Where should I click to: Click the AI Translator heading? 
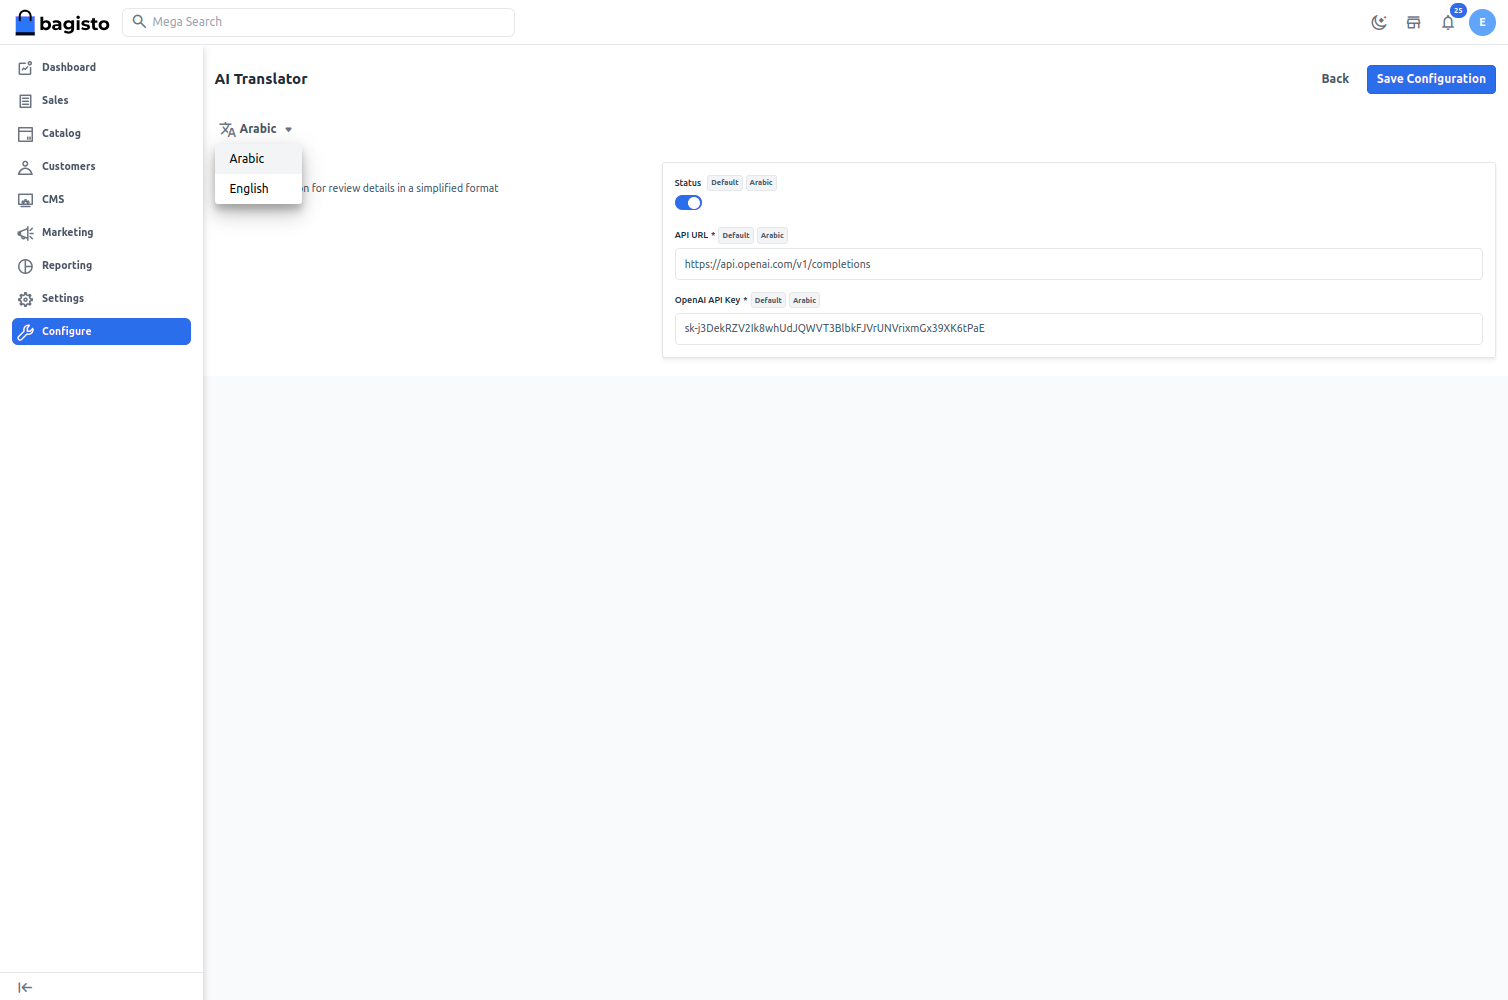coord(261,79)
